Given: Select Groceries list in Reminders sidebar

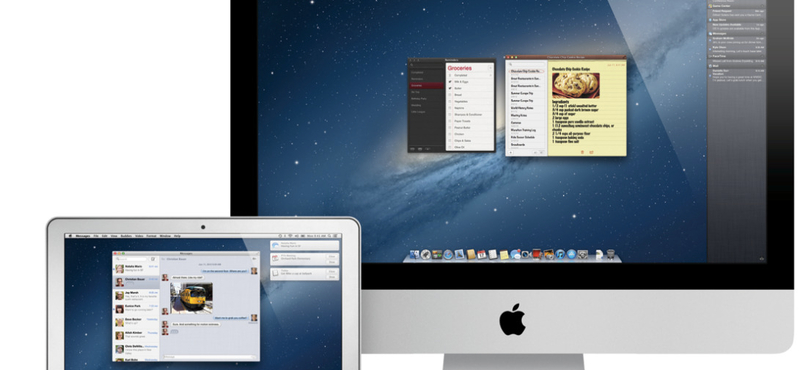Looking at the screenshot, I should click(427, 85).
